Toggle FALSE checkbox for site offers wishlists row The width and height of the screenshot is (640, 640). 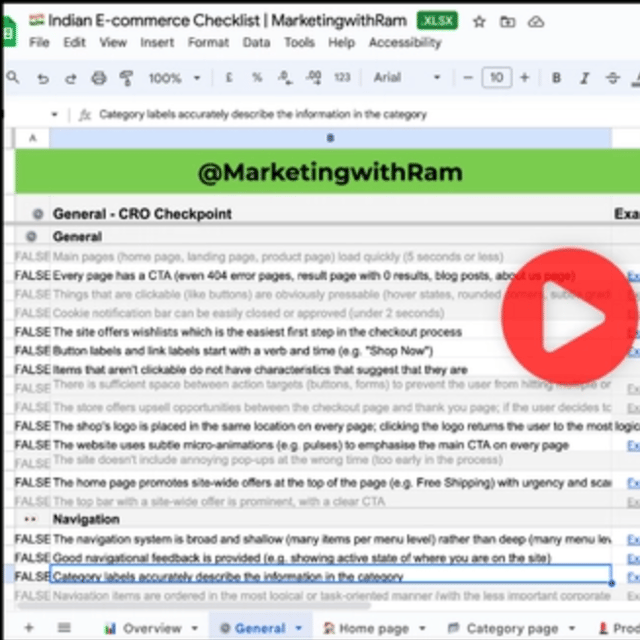pyautogui.click(x=33, y=332)
